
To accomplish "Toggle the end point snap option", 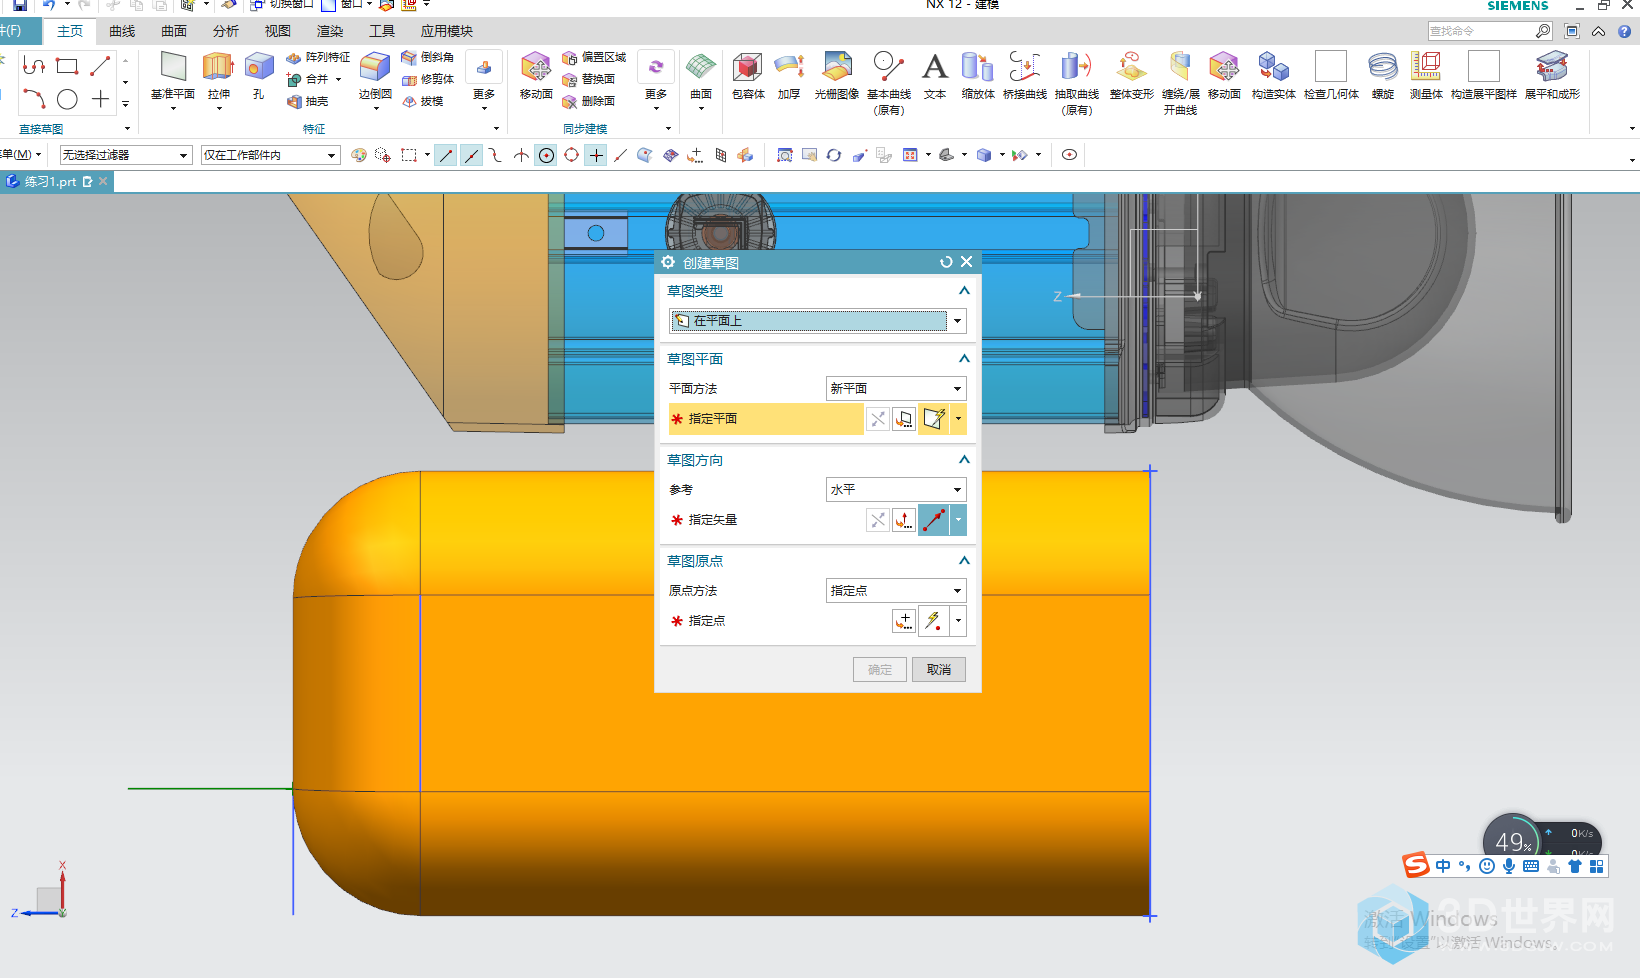I will coord(446,155).
